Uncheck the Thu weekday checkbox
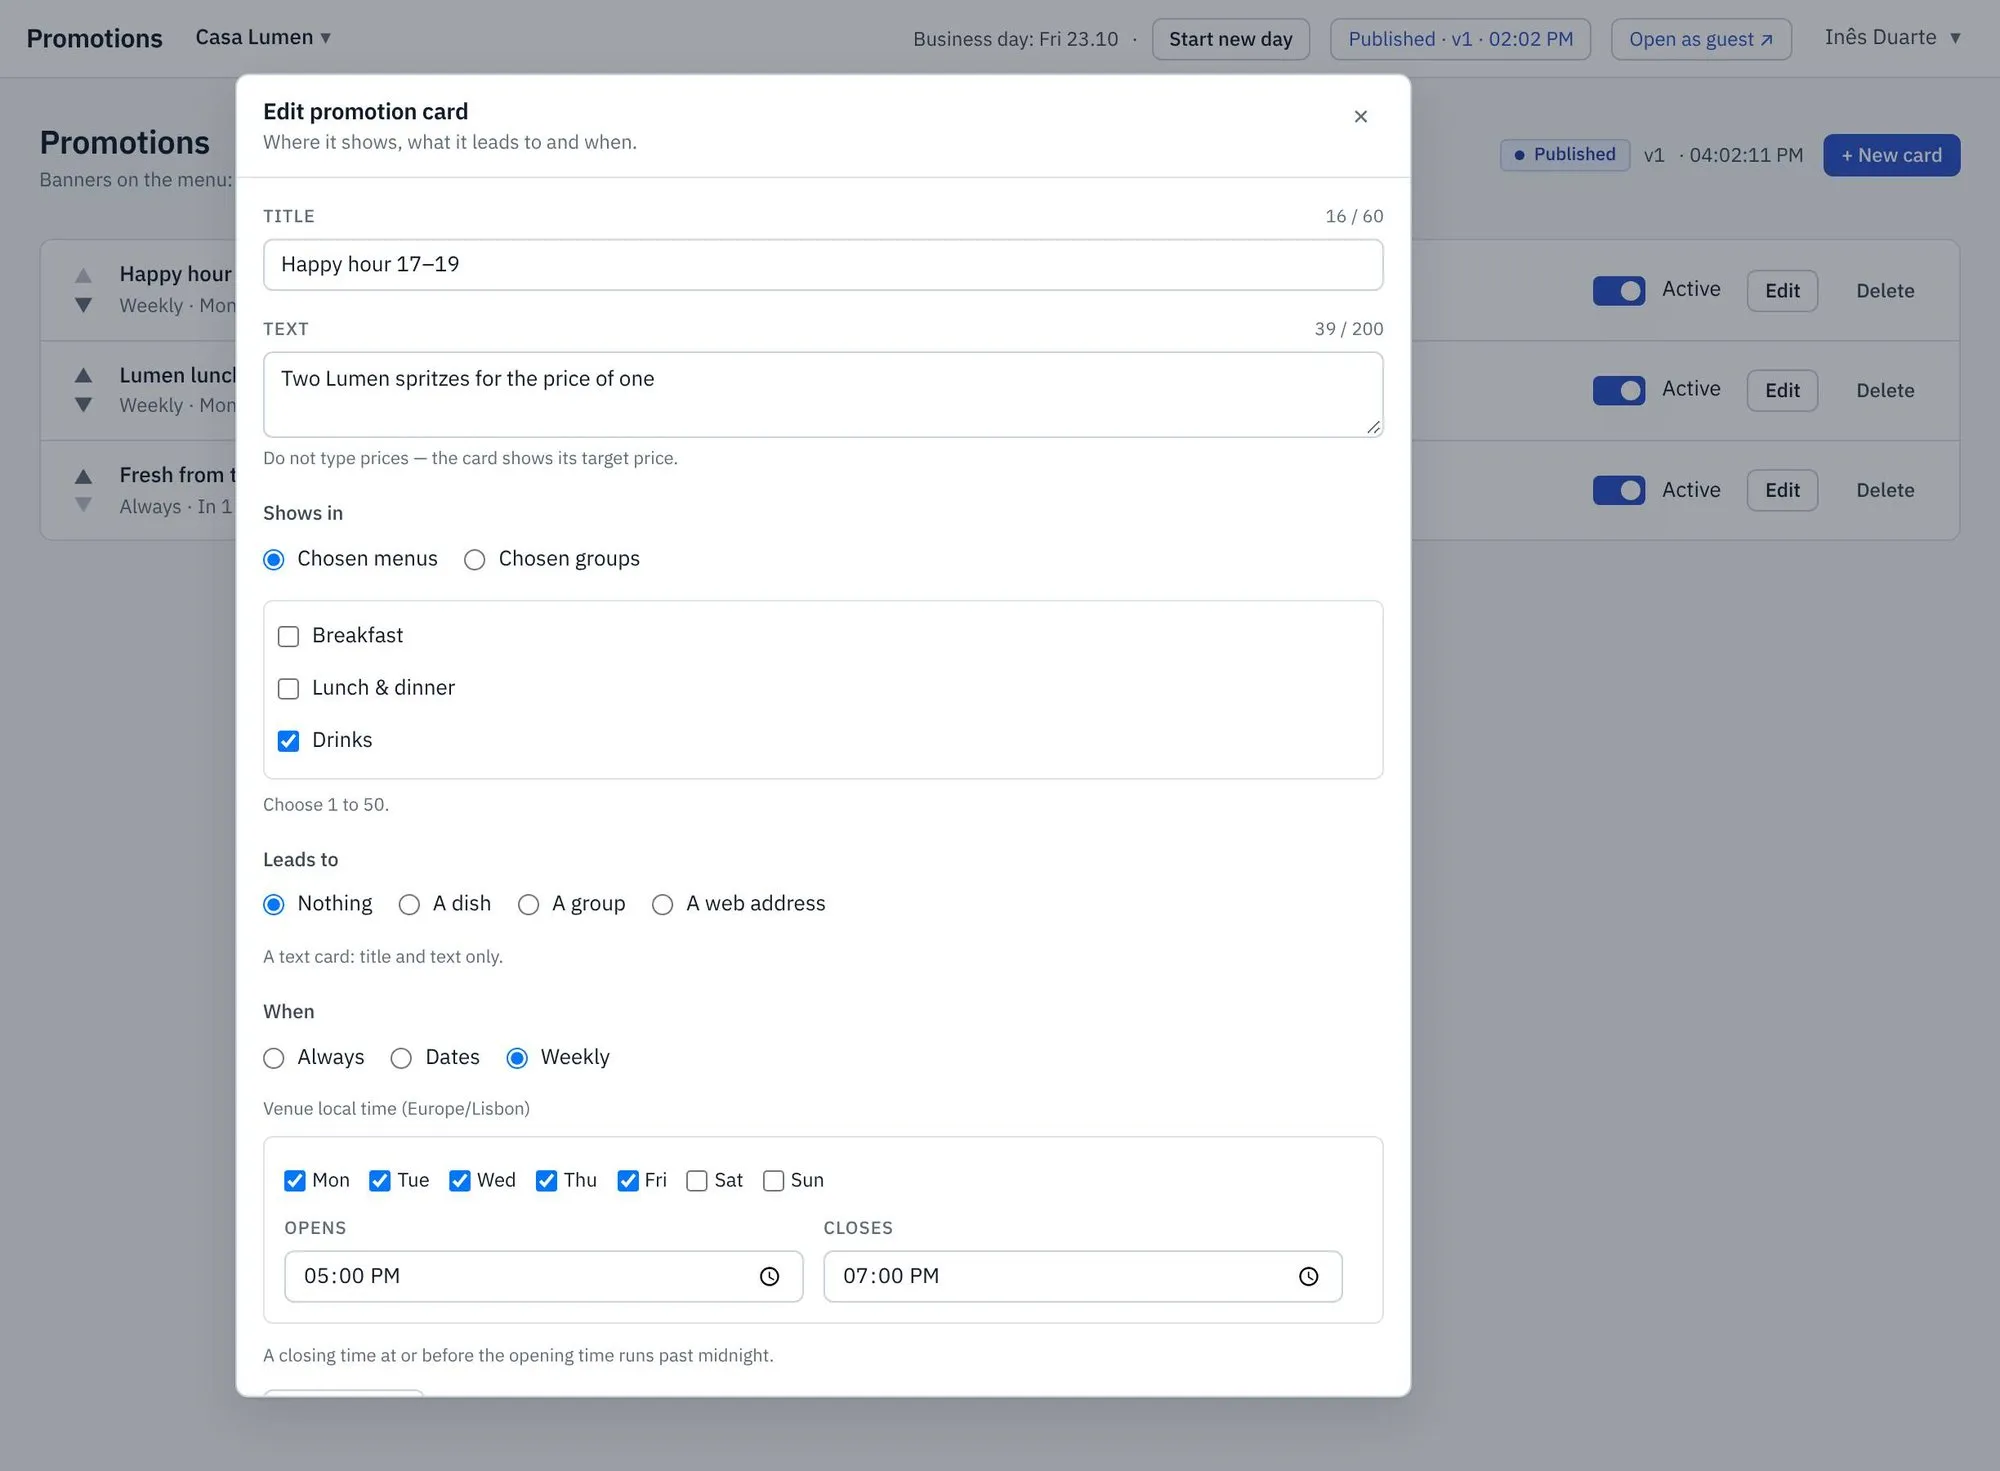 coord(546,1181)
